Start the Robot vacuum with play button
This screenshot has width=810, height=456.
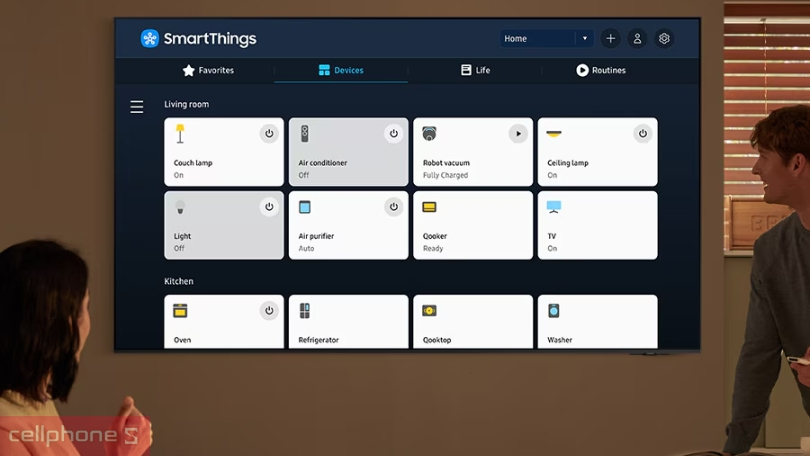(518, 134)
